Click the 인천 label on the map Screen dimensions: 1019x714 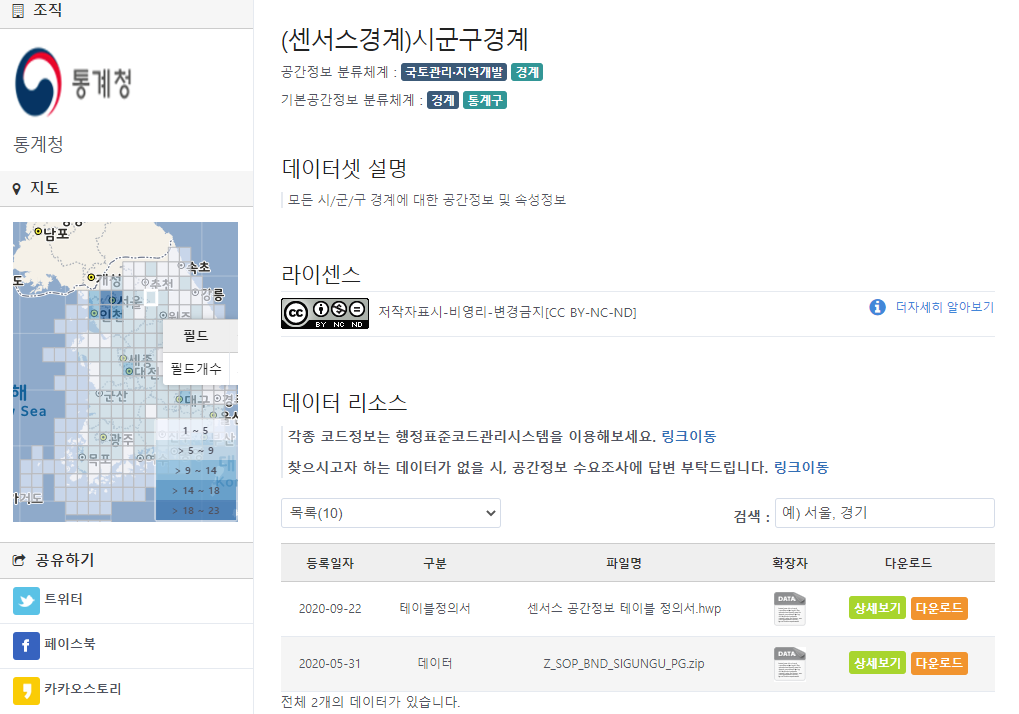pos(110,314)
